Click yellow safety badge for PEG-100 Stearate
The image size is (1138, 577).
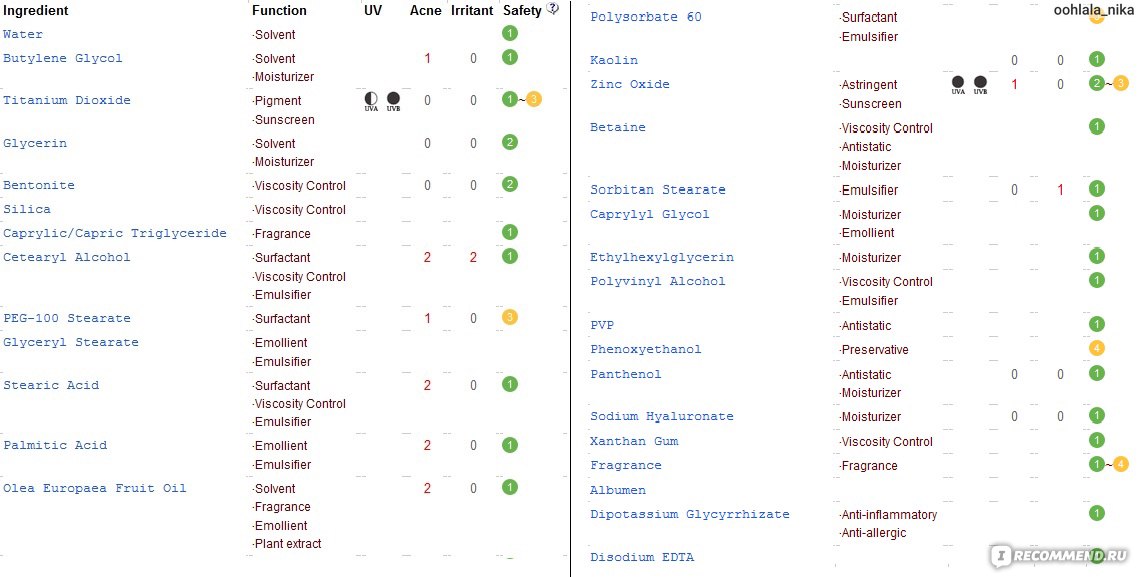tap(510, 317)
